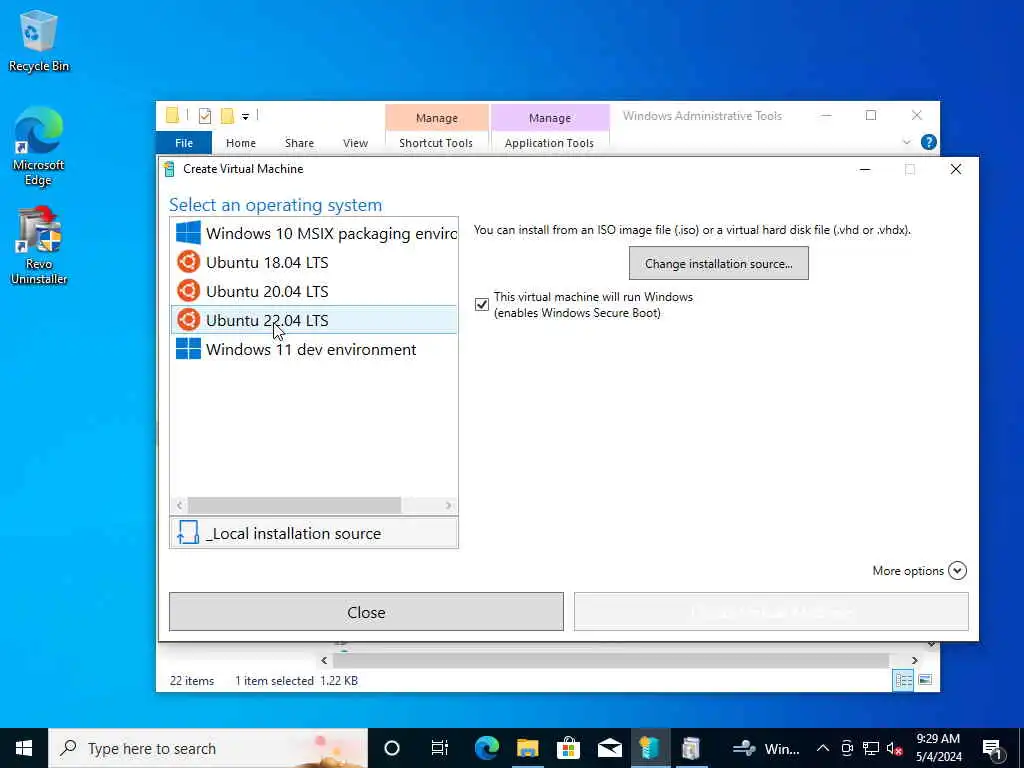Click the muted volume tray icon
Screen dimensions: 1024x768
894,748
